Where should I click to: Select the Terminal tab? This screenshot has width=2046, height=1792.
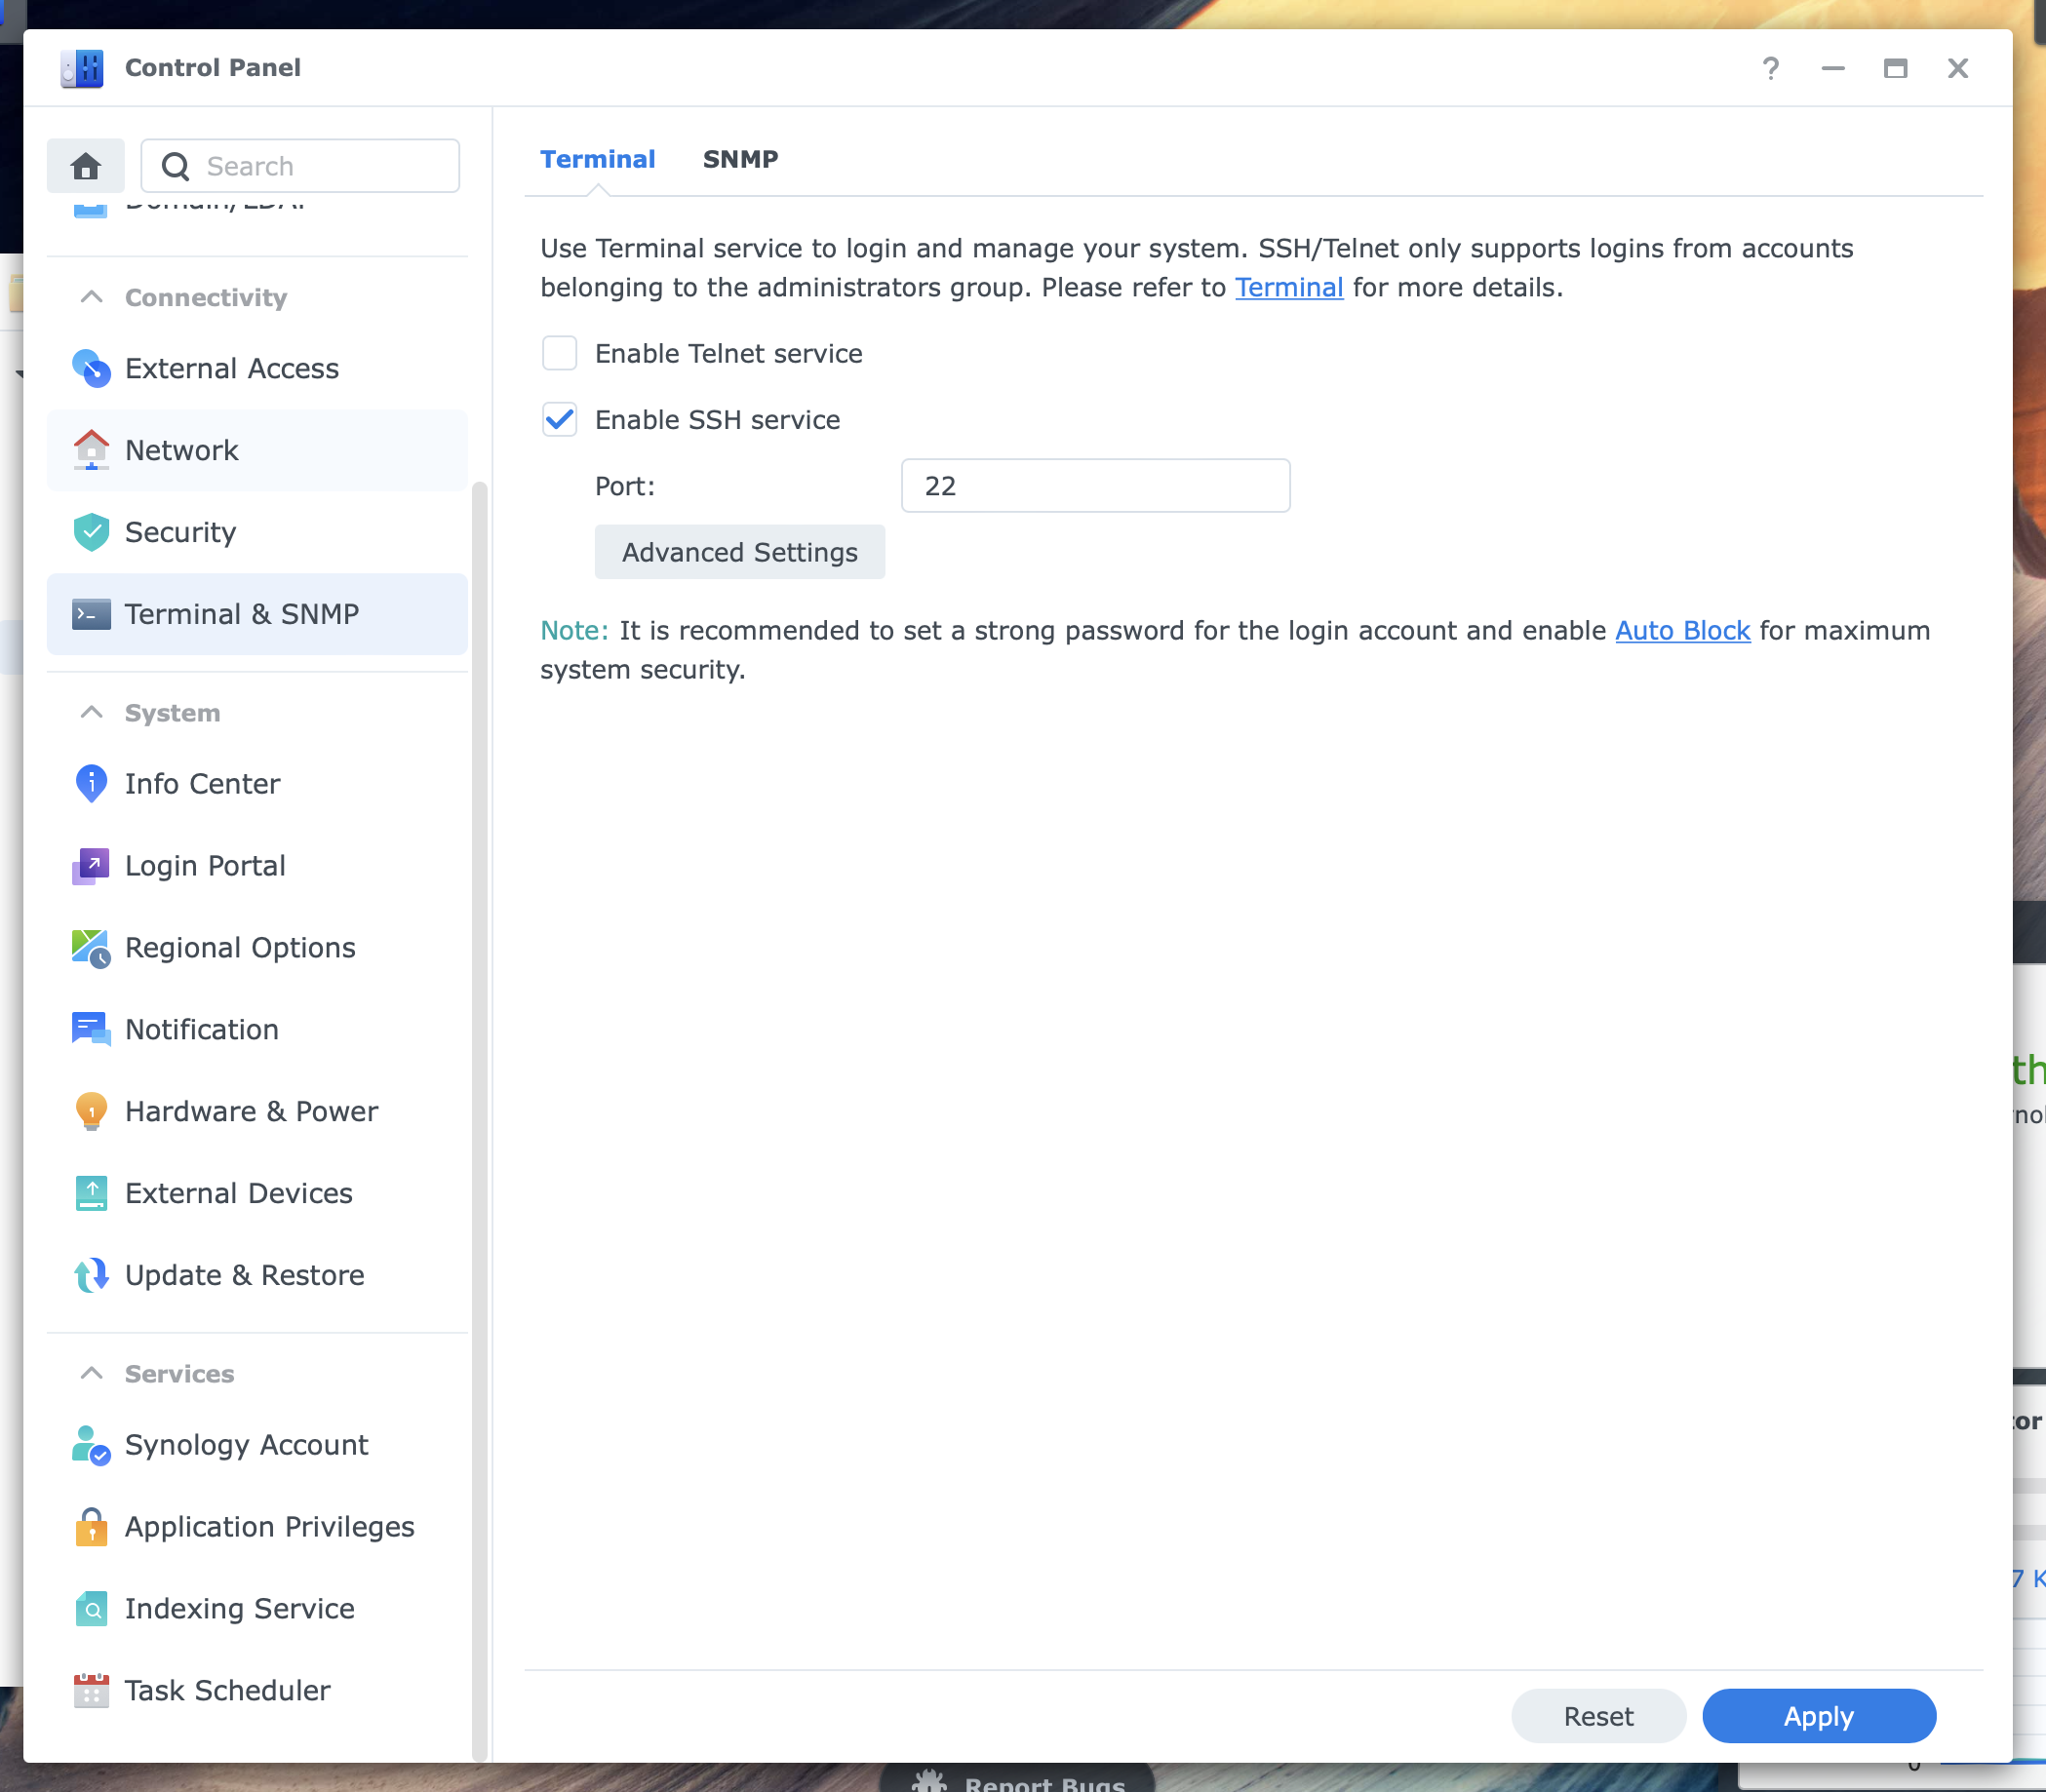[x=598, y=159]
